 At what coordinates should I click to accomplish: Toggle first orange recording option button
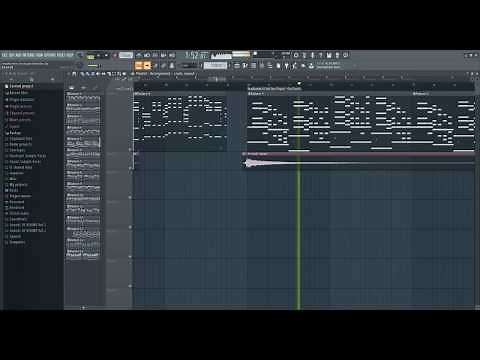click(x=139, y=65)
